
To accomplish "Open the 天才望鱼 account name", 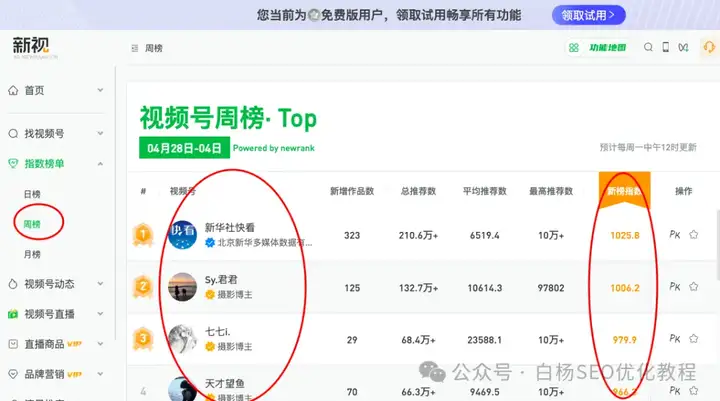I will pyautogui.click(x=225, y=383).
